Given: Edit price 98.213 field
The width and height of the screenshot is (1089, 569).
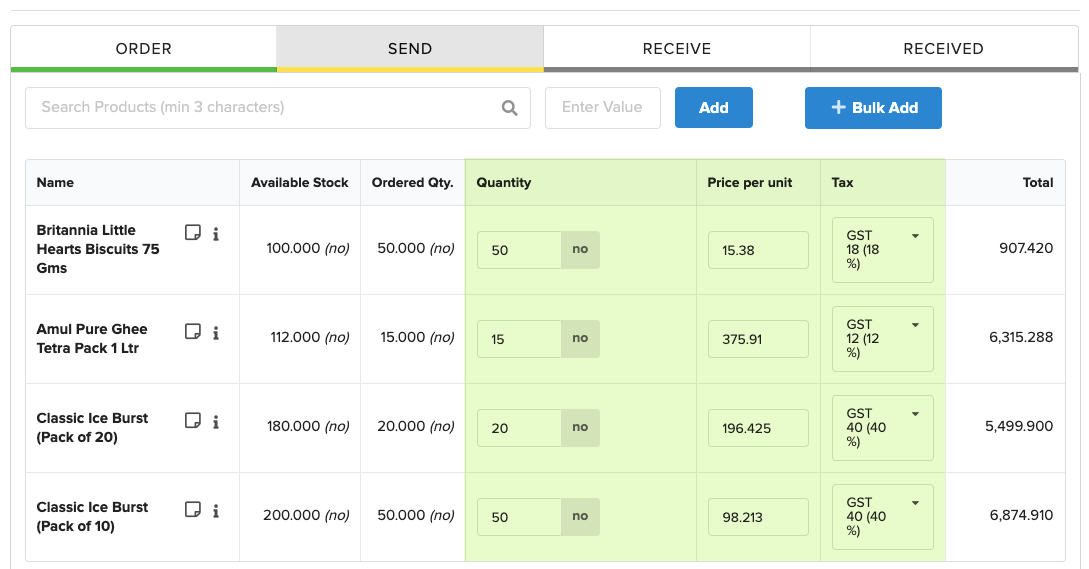Looking at the screenshot, I should point(758,517).
